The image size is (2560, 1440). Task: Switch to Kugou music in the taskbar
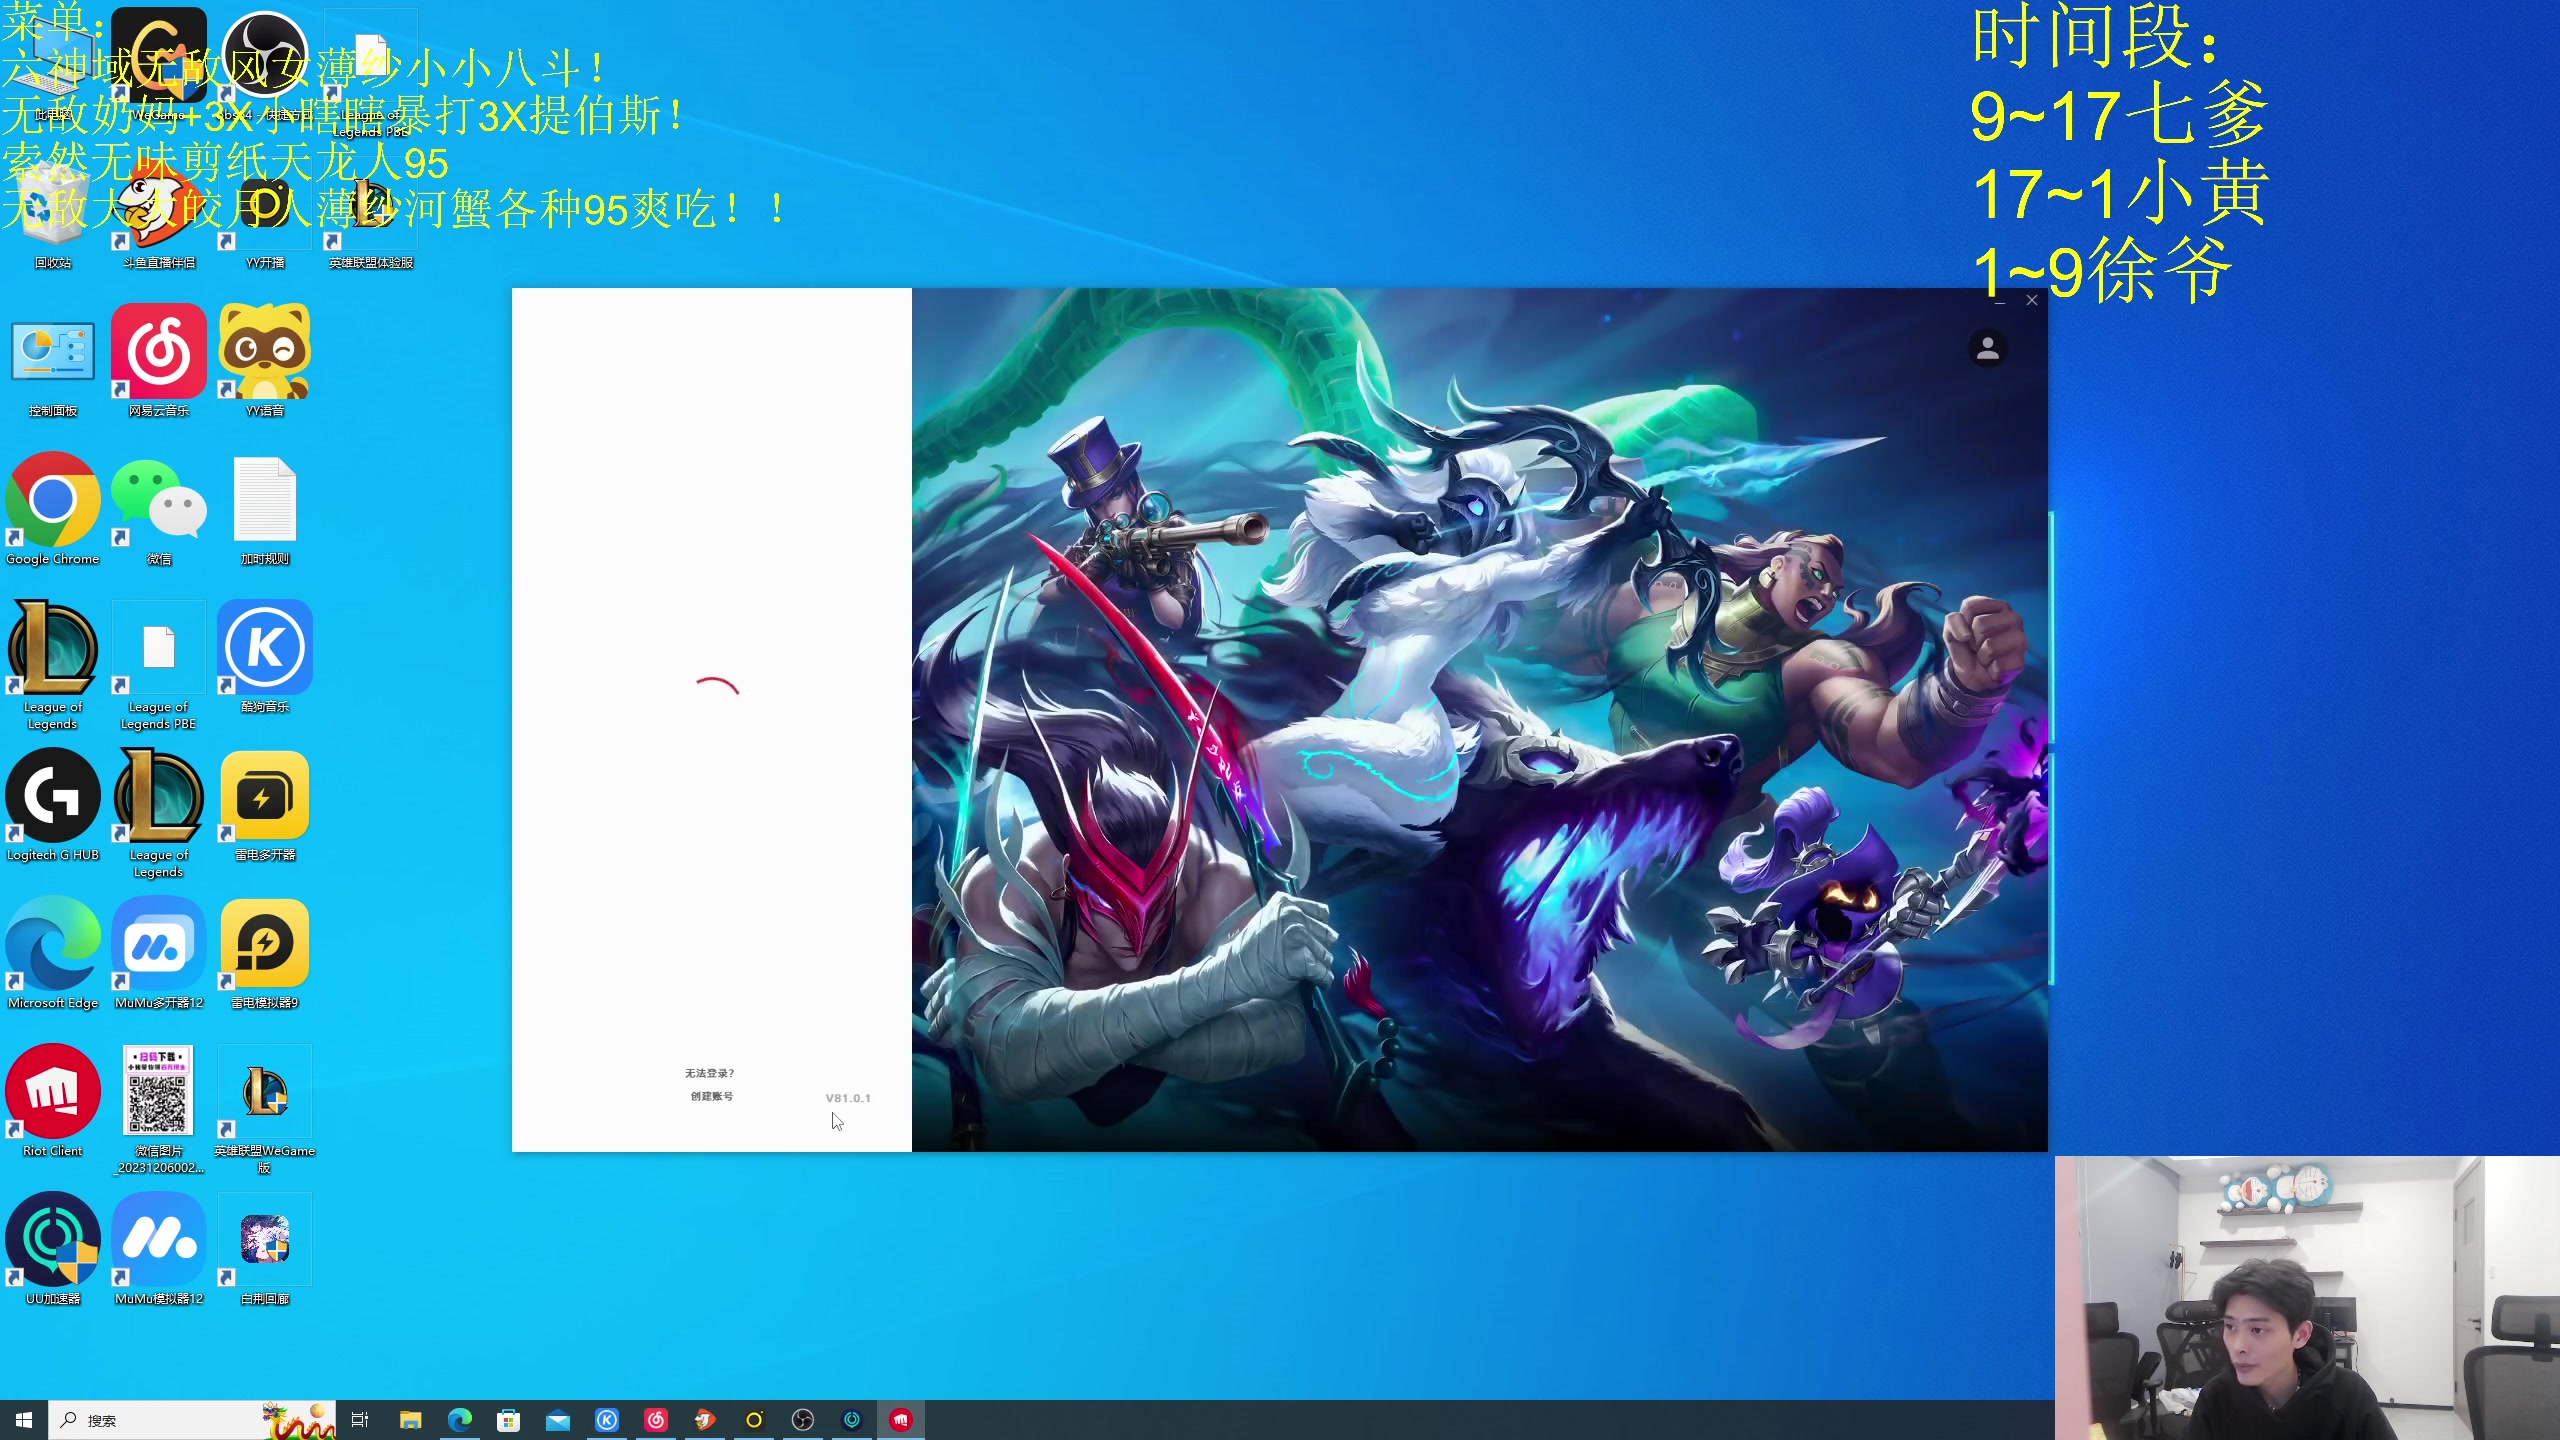click(x=607, y=1420)
